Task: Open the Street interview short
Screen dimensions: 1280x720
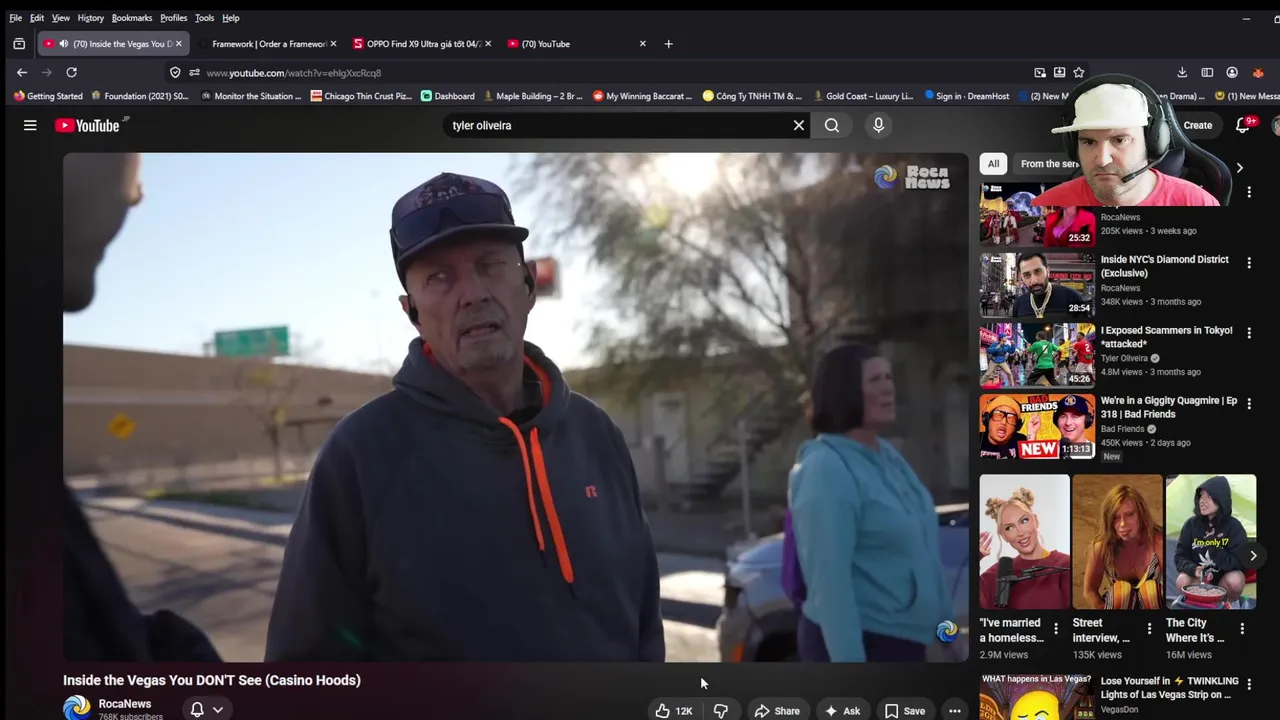Action: tap(1117, 541)
